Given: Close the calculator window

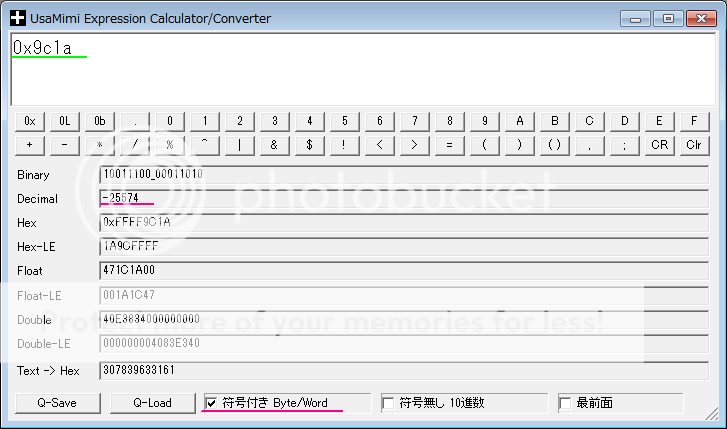Looking at the screenshot, I should point(701,19).
